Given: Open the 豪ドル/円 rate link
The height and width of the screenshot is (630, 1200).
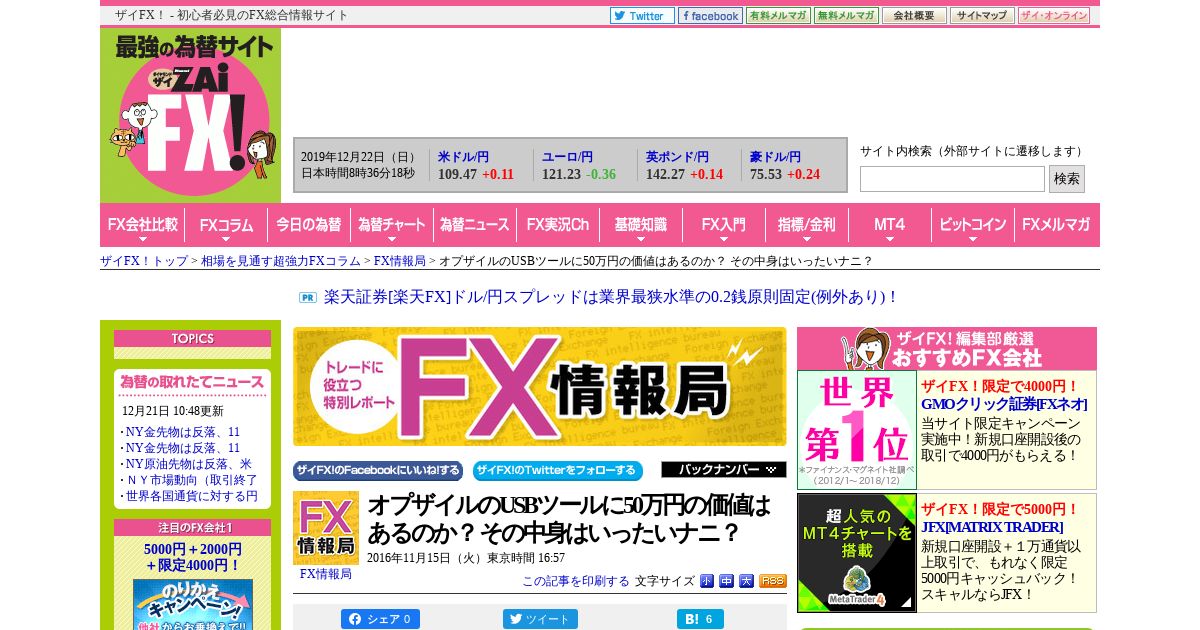Looking at the screenshot, I should [775, 157].
